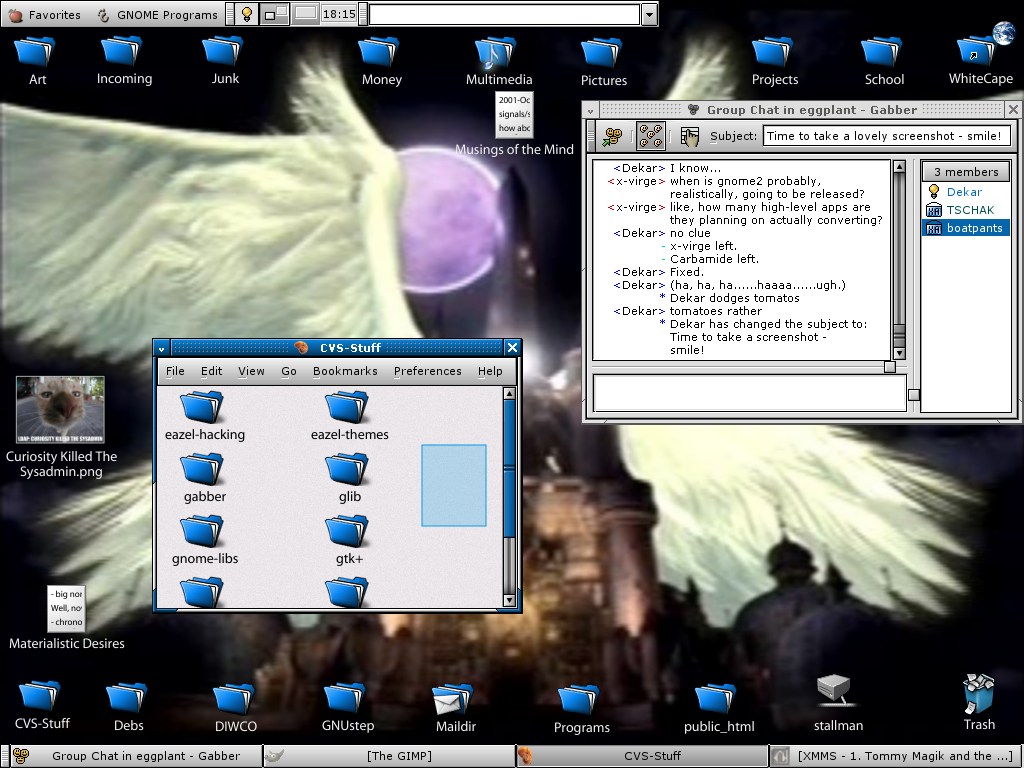The width and height of the screenshot is (1024, 768).
Task: Click the blank monitor applet in the top panel
Action: pyautogui.click(x=305, y=14)
